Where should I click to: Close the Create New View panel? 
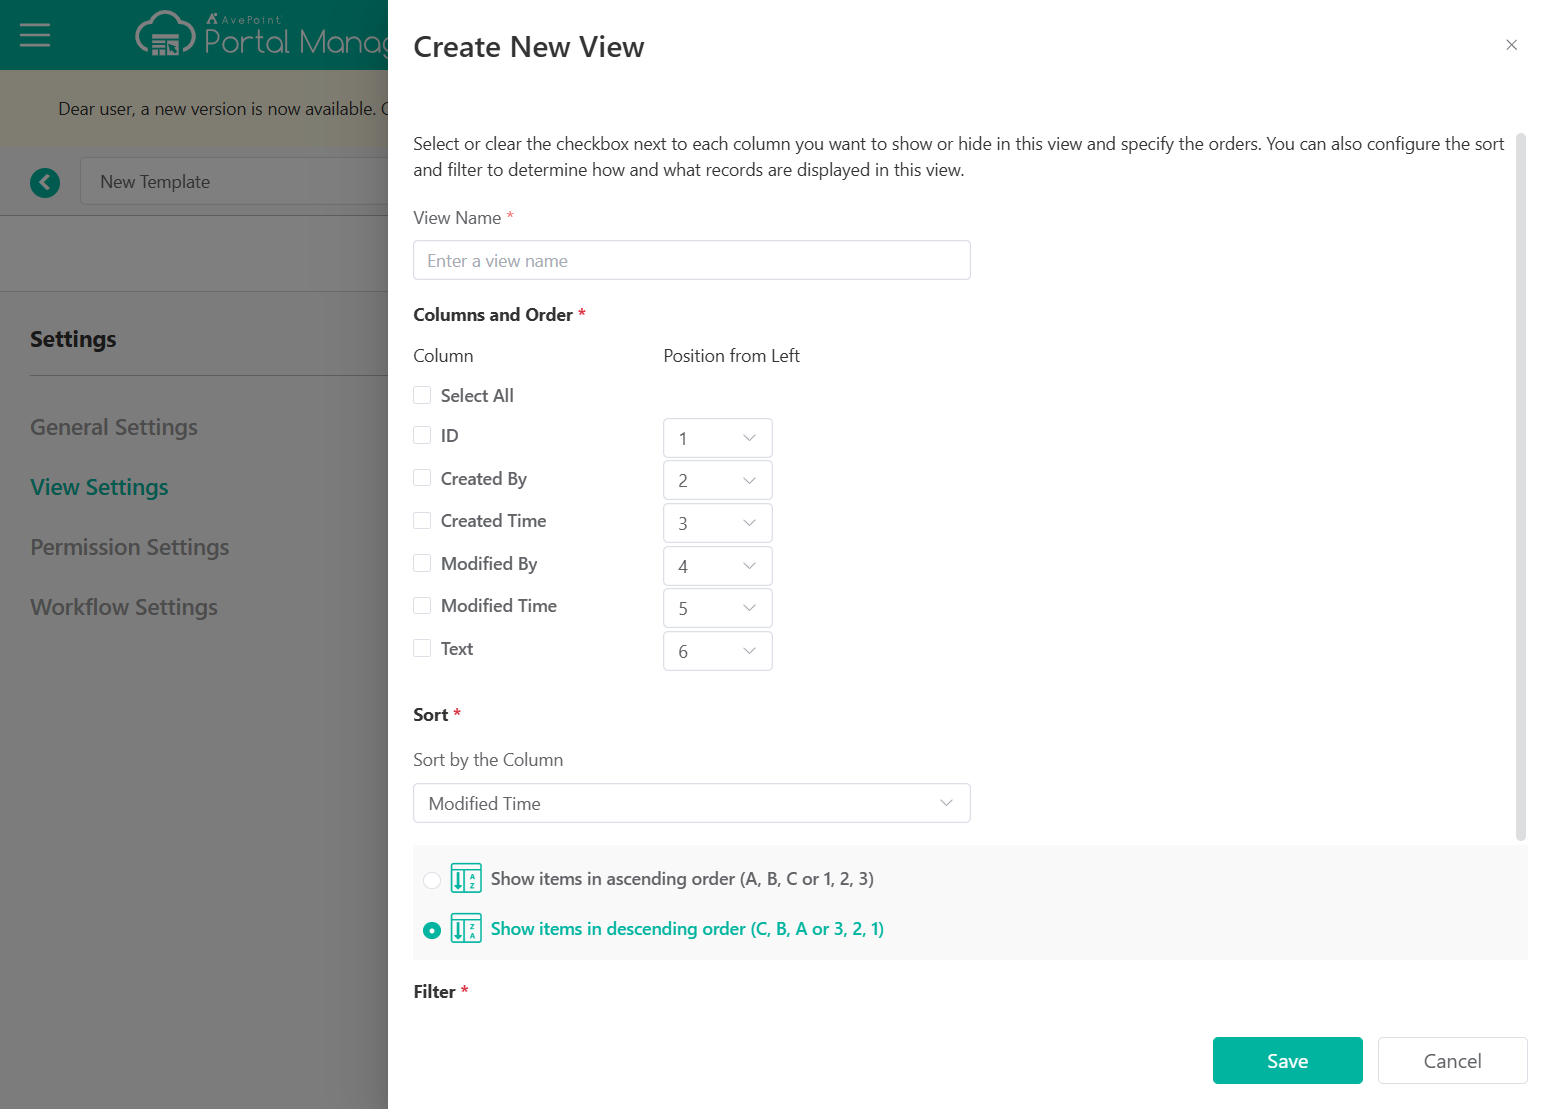point(1511,45)
